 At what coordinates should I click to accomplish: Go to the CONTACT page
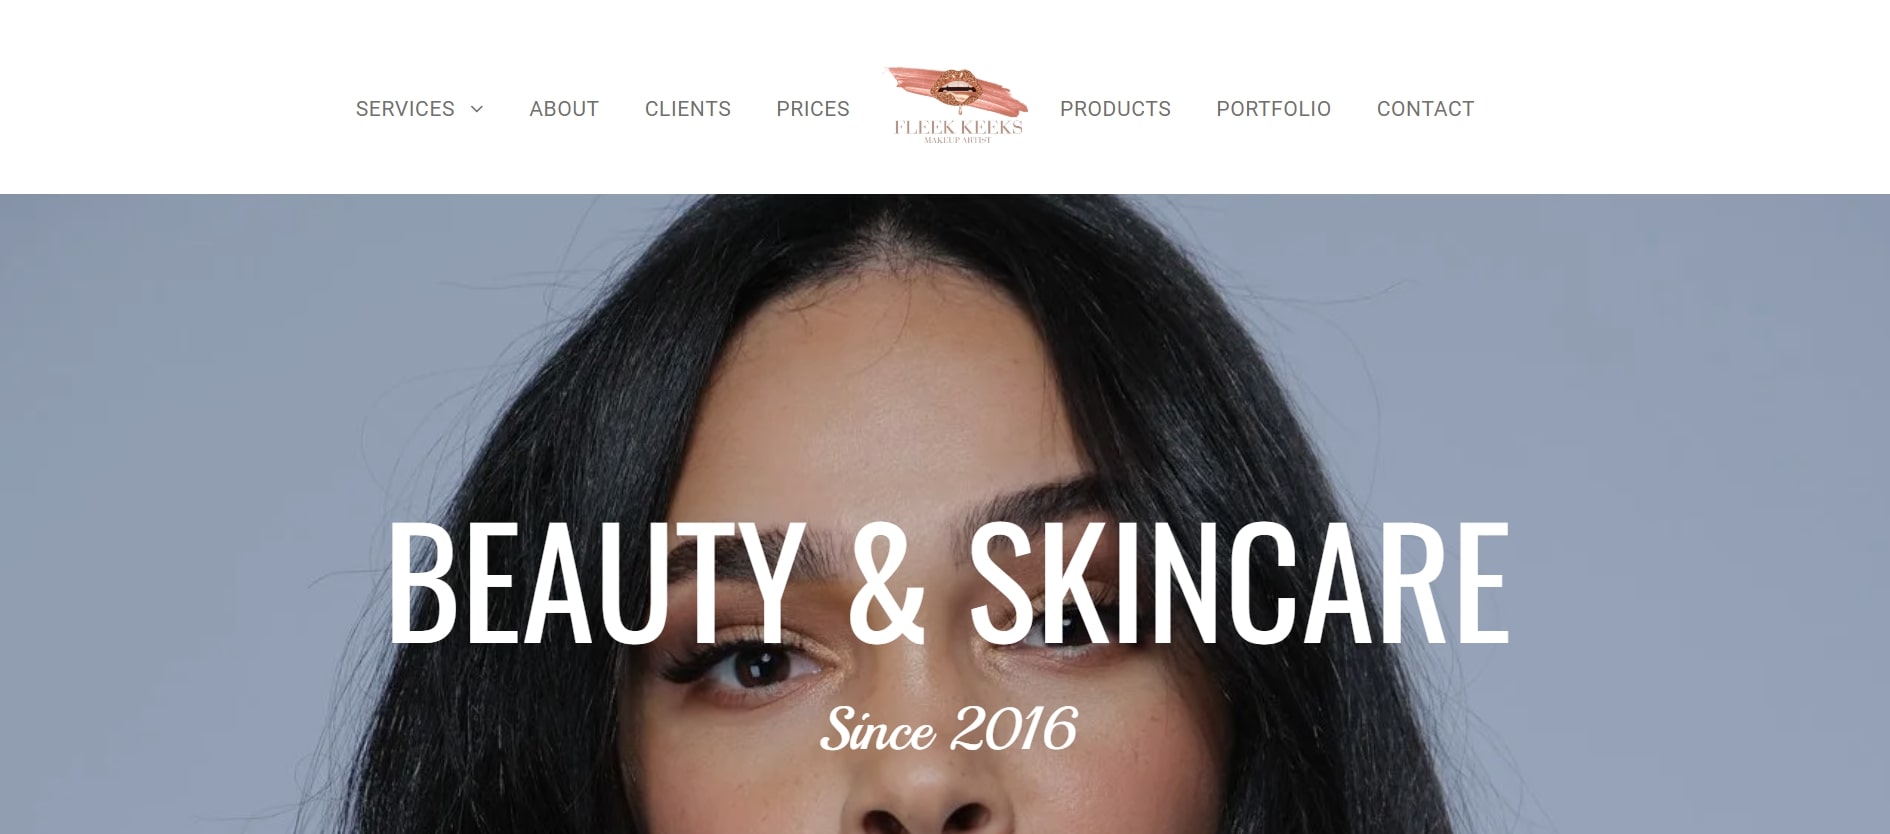(1425, 109)
